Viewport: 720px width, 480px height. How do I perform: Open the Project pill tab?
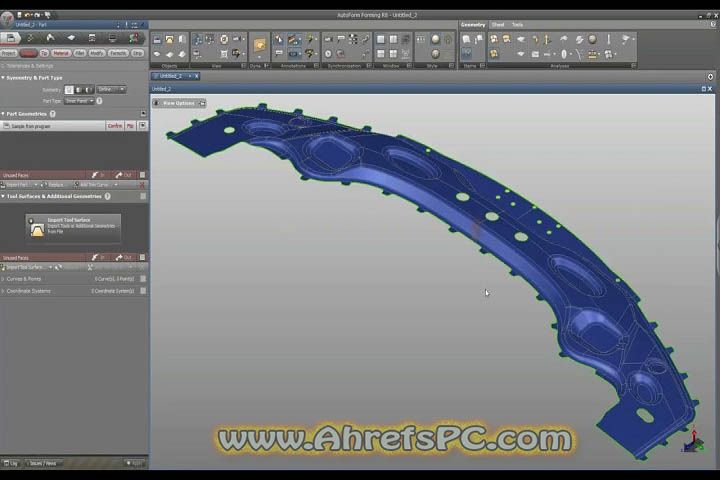coord(9,54)
